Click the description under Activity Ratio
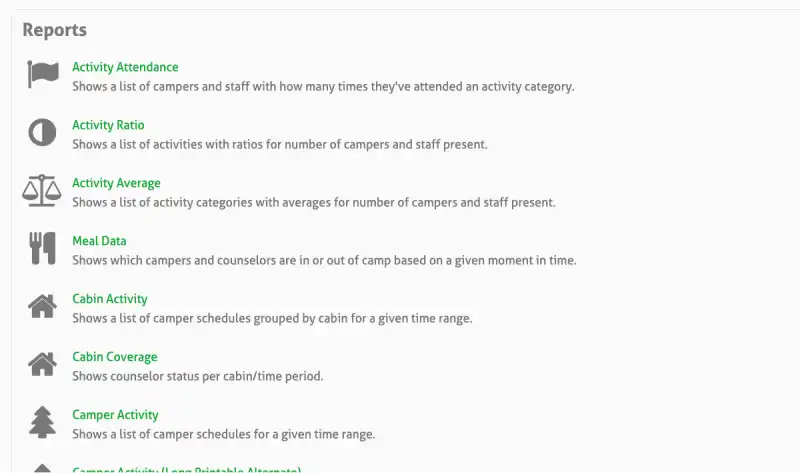 280,145
